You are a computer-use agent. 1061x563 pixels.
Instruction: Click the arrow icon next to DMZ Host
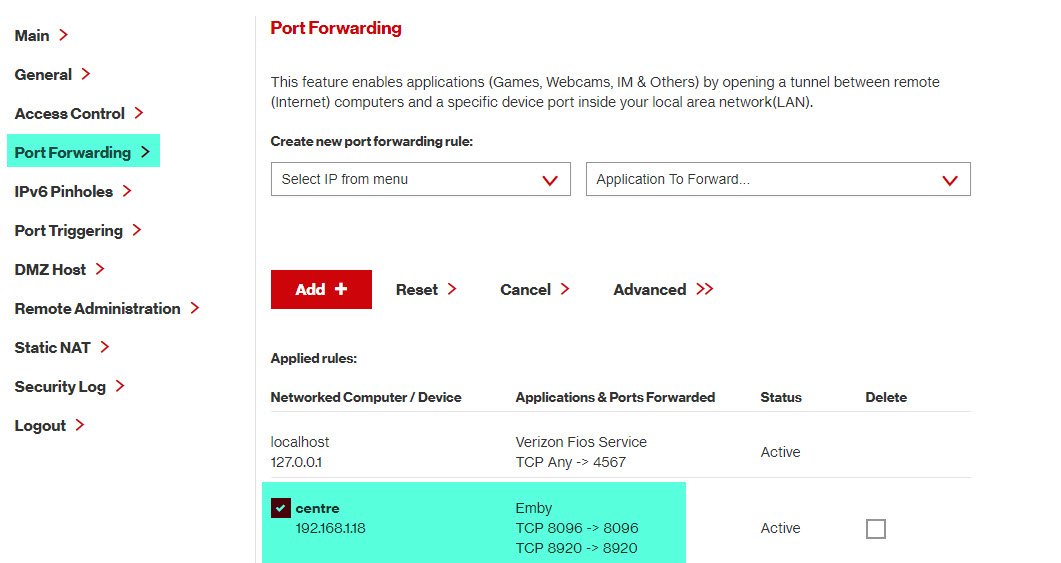click(100, 269)
